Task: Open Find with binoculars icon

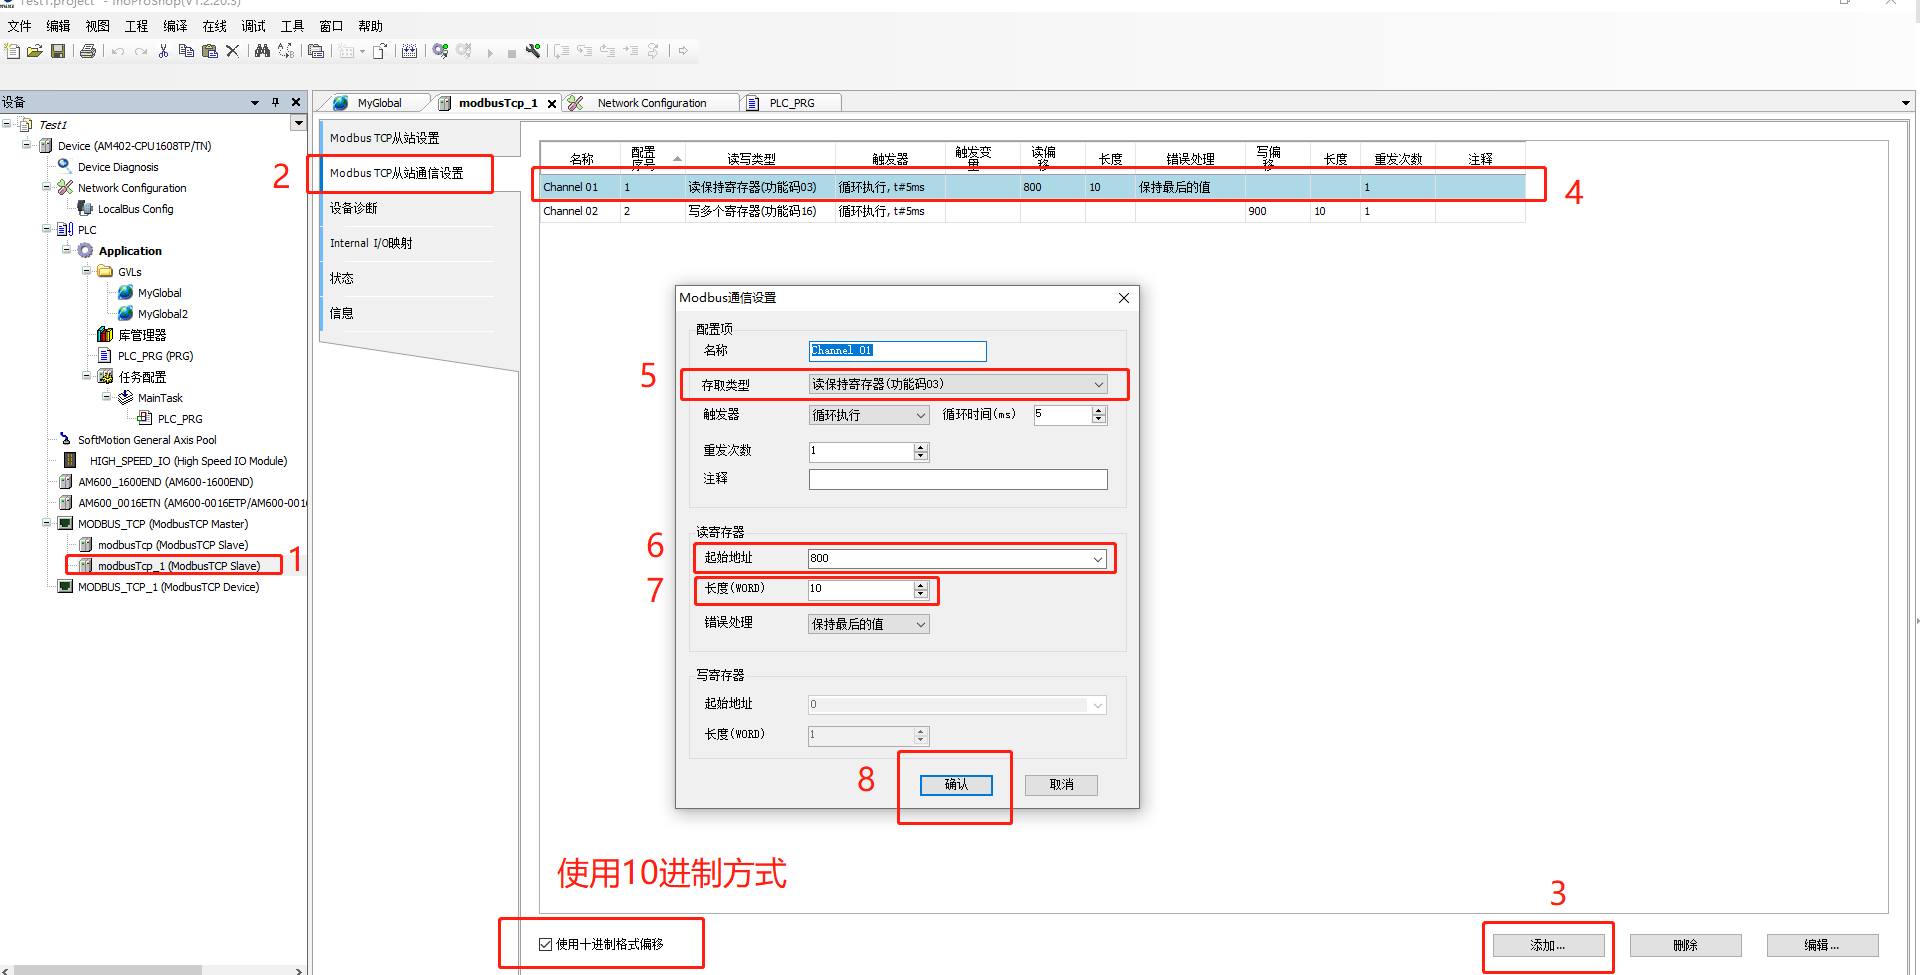Action: tap(262, 51)
